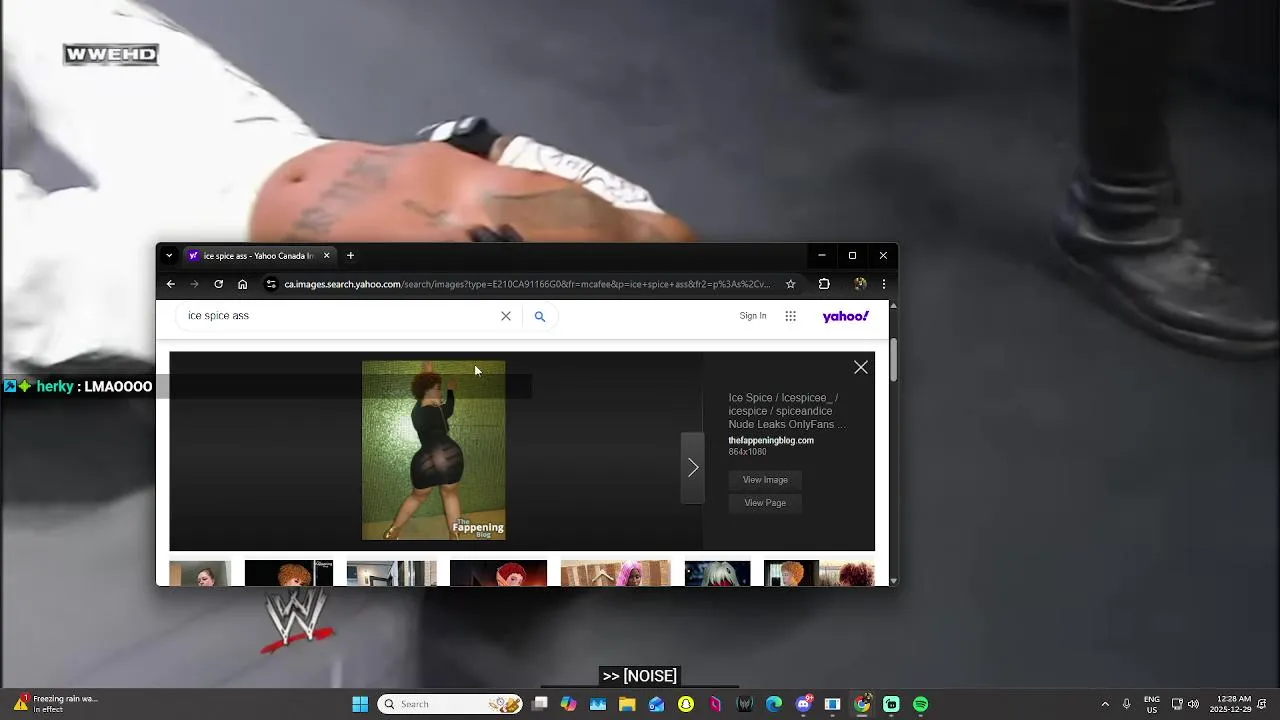Open the Chrome three-dot menu
Viewport: 1280px width, 720px height.
pos(884,284)
